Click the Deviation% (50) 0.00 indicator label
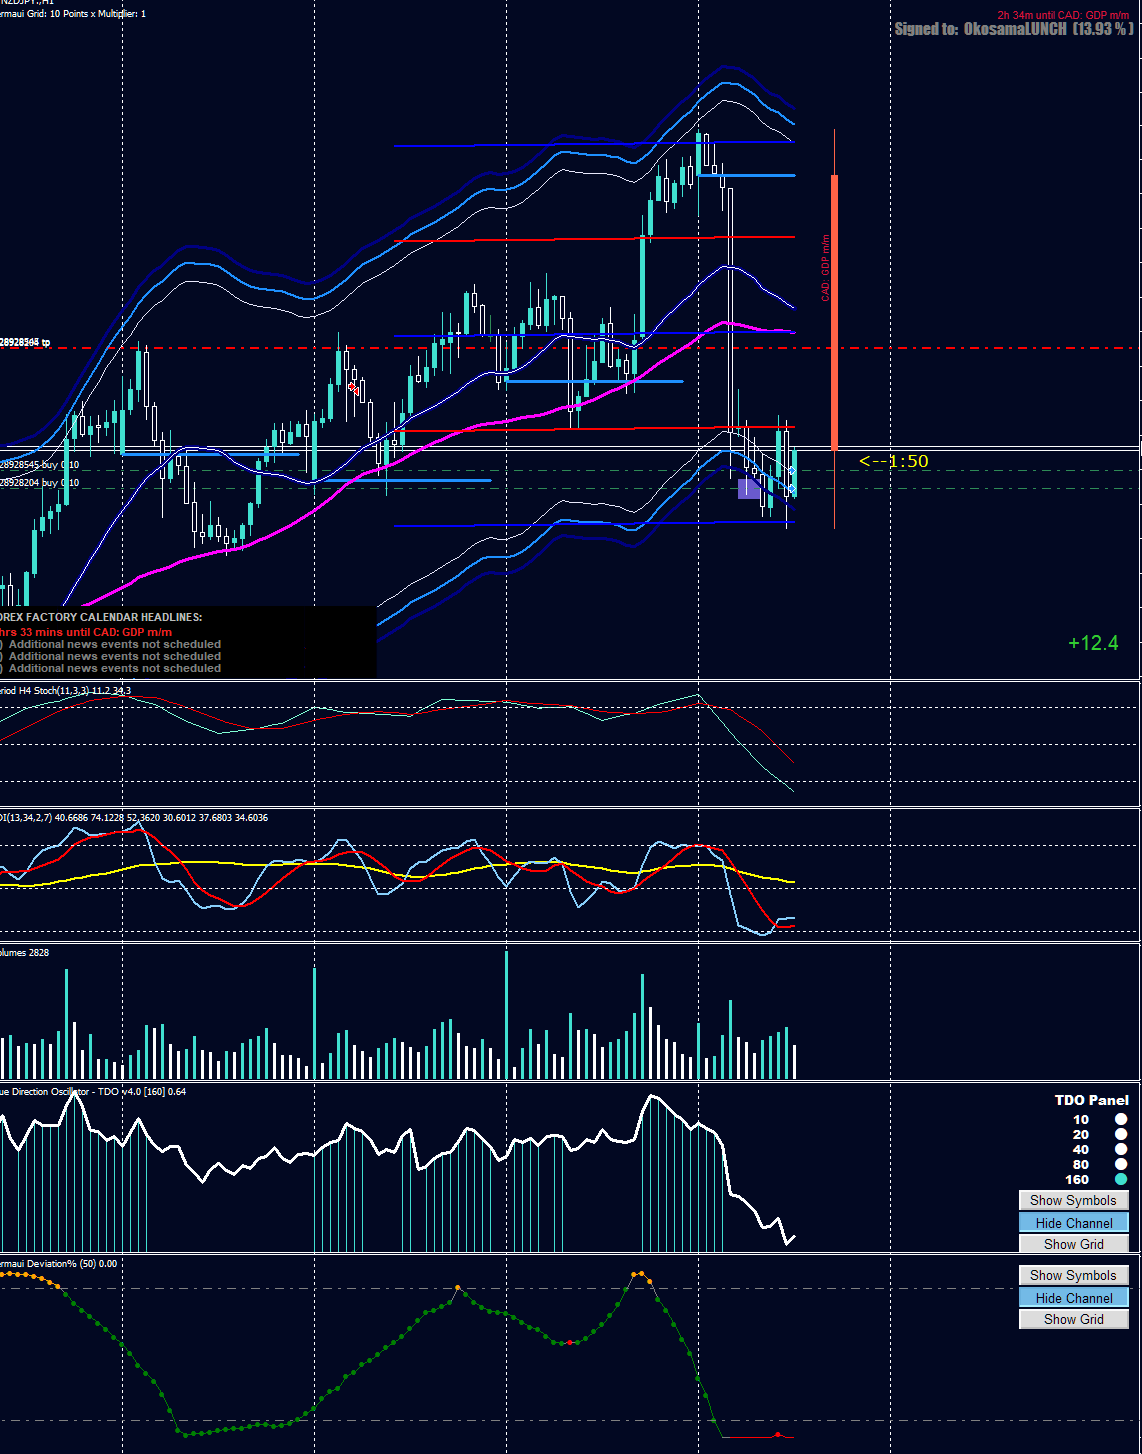The width and height of the screenshot is (1142, 1454). coord(59,1264)
